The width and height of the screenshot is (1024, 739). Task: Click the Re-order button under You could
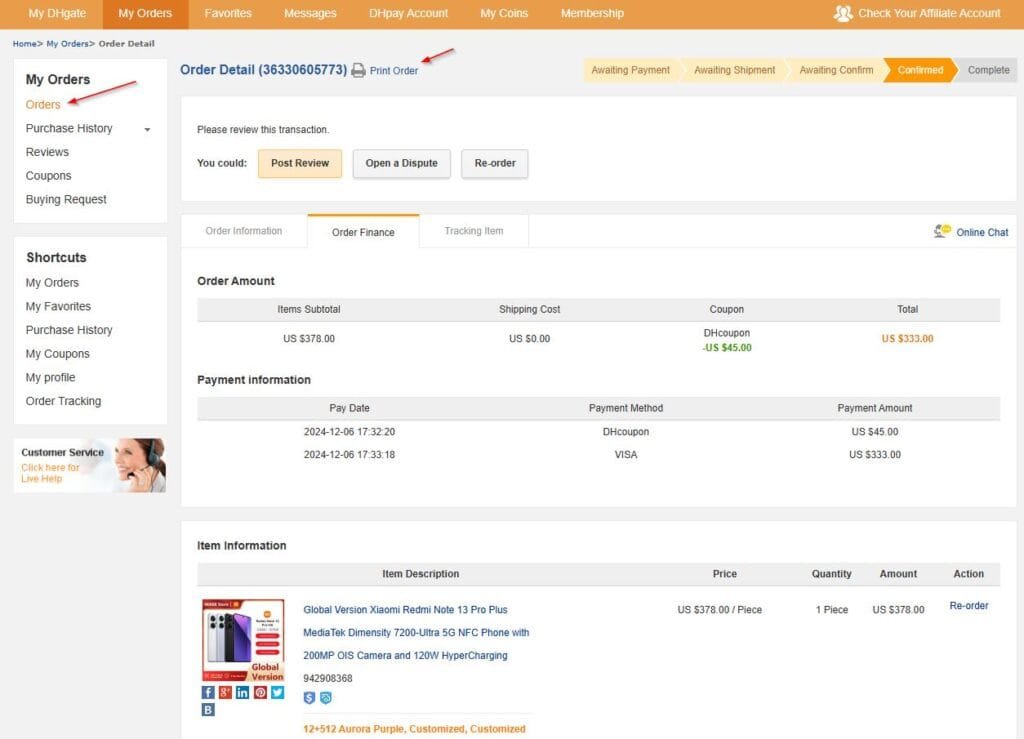coord(495,163)
